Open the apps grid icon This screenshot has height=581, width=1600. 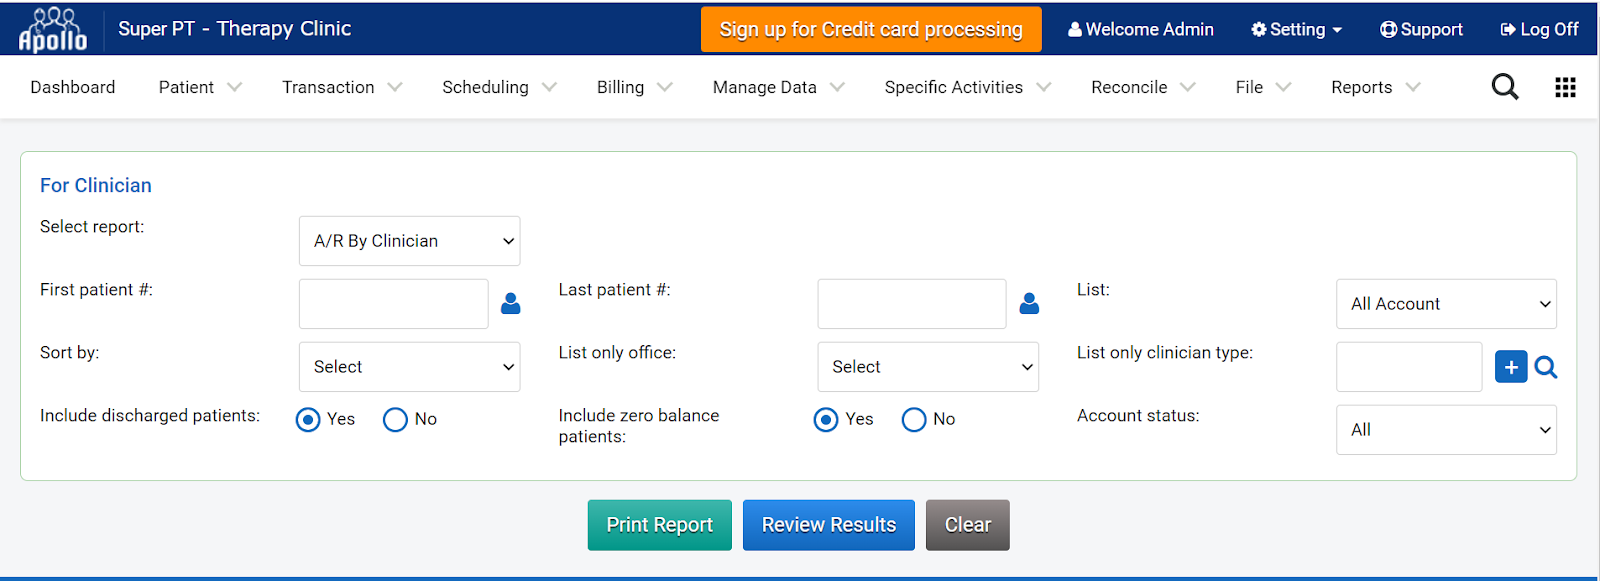click(1566, 87)
